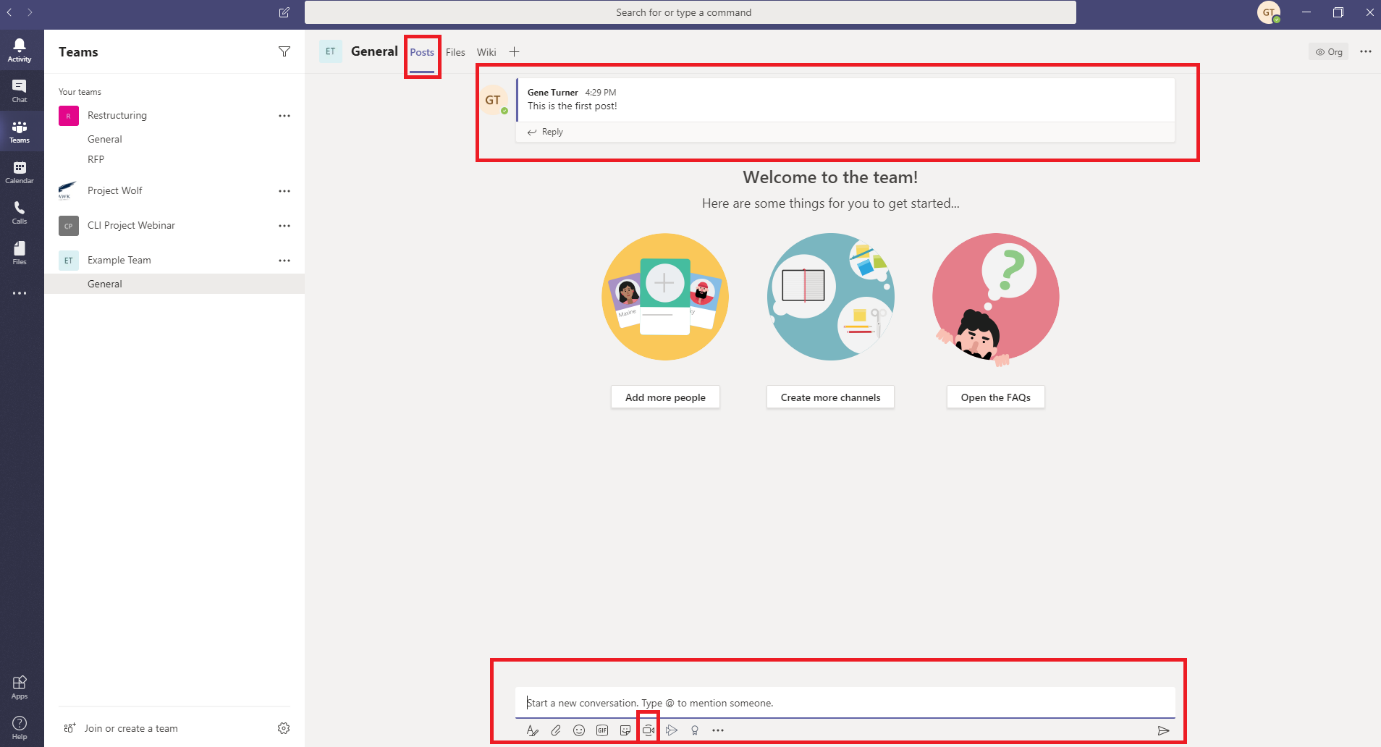This screenshot has height=747, width=1381.
Task: Open the sticker picker
Action: click(x=625, y=730)
